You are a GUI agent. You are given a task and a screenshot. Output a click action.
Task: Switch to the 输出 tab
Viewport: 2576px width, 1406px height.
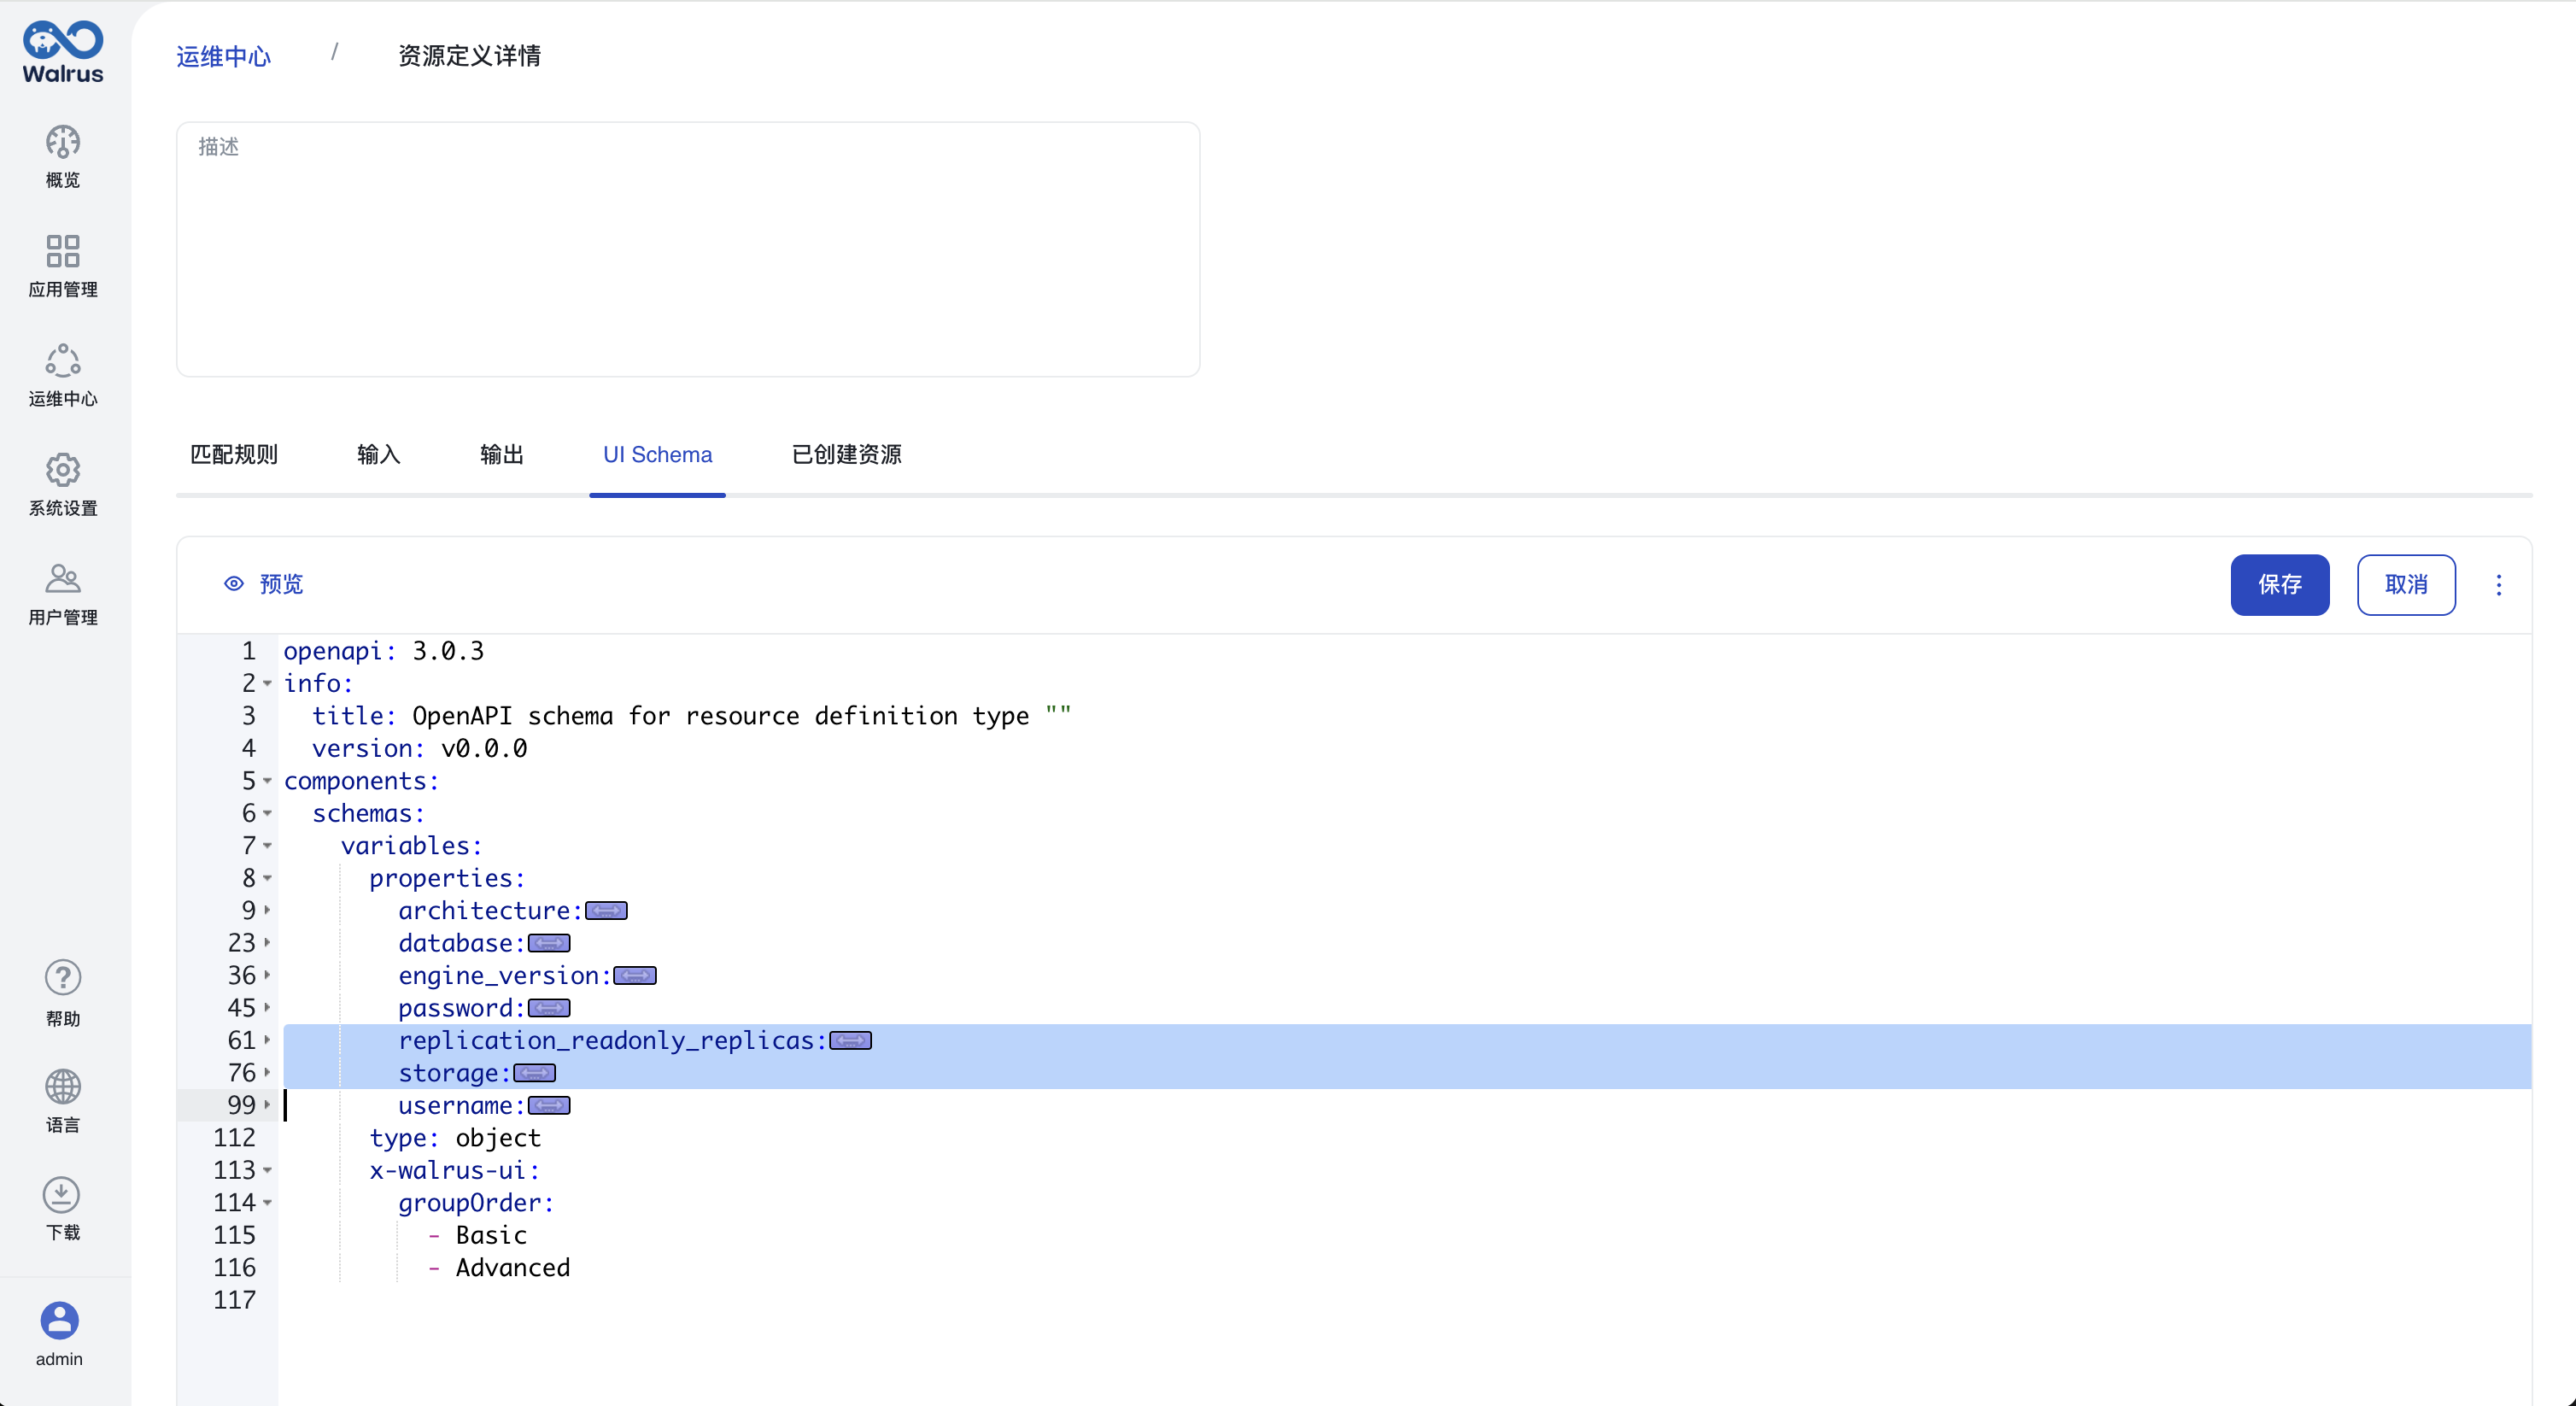(x=502, y=454)
